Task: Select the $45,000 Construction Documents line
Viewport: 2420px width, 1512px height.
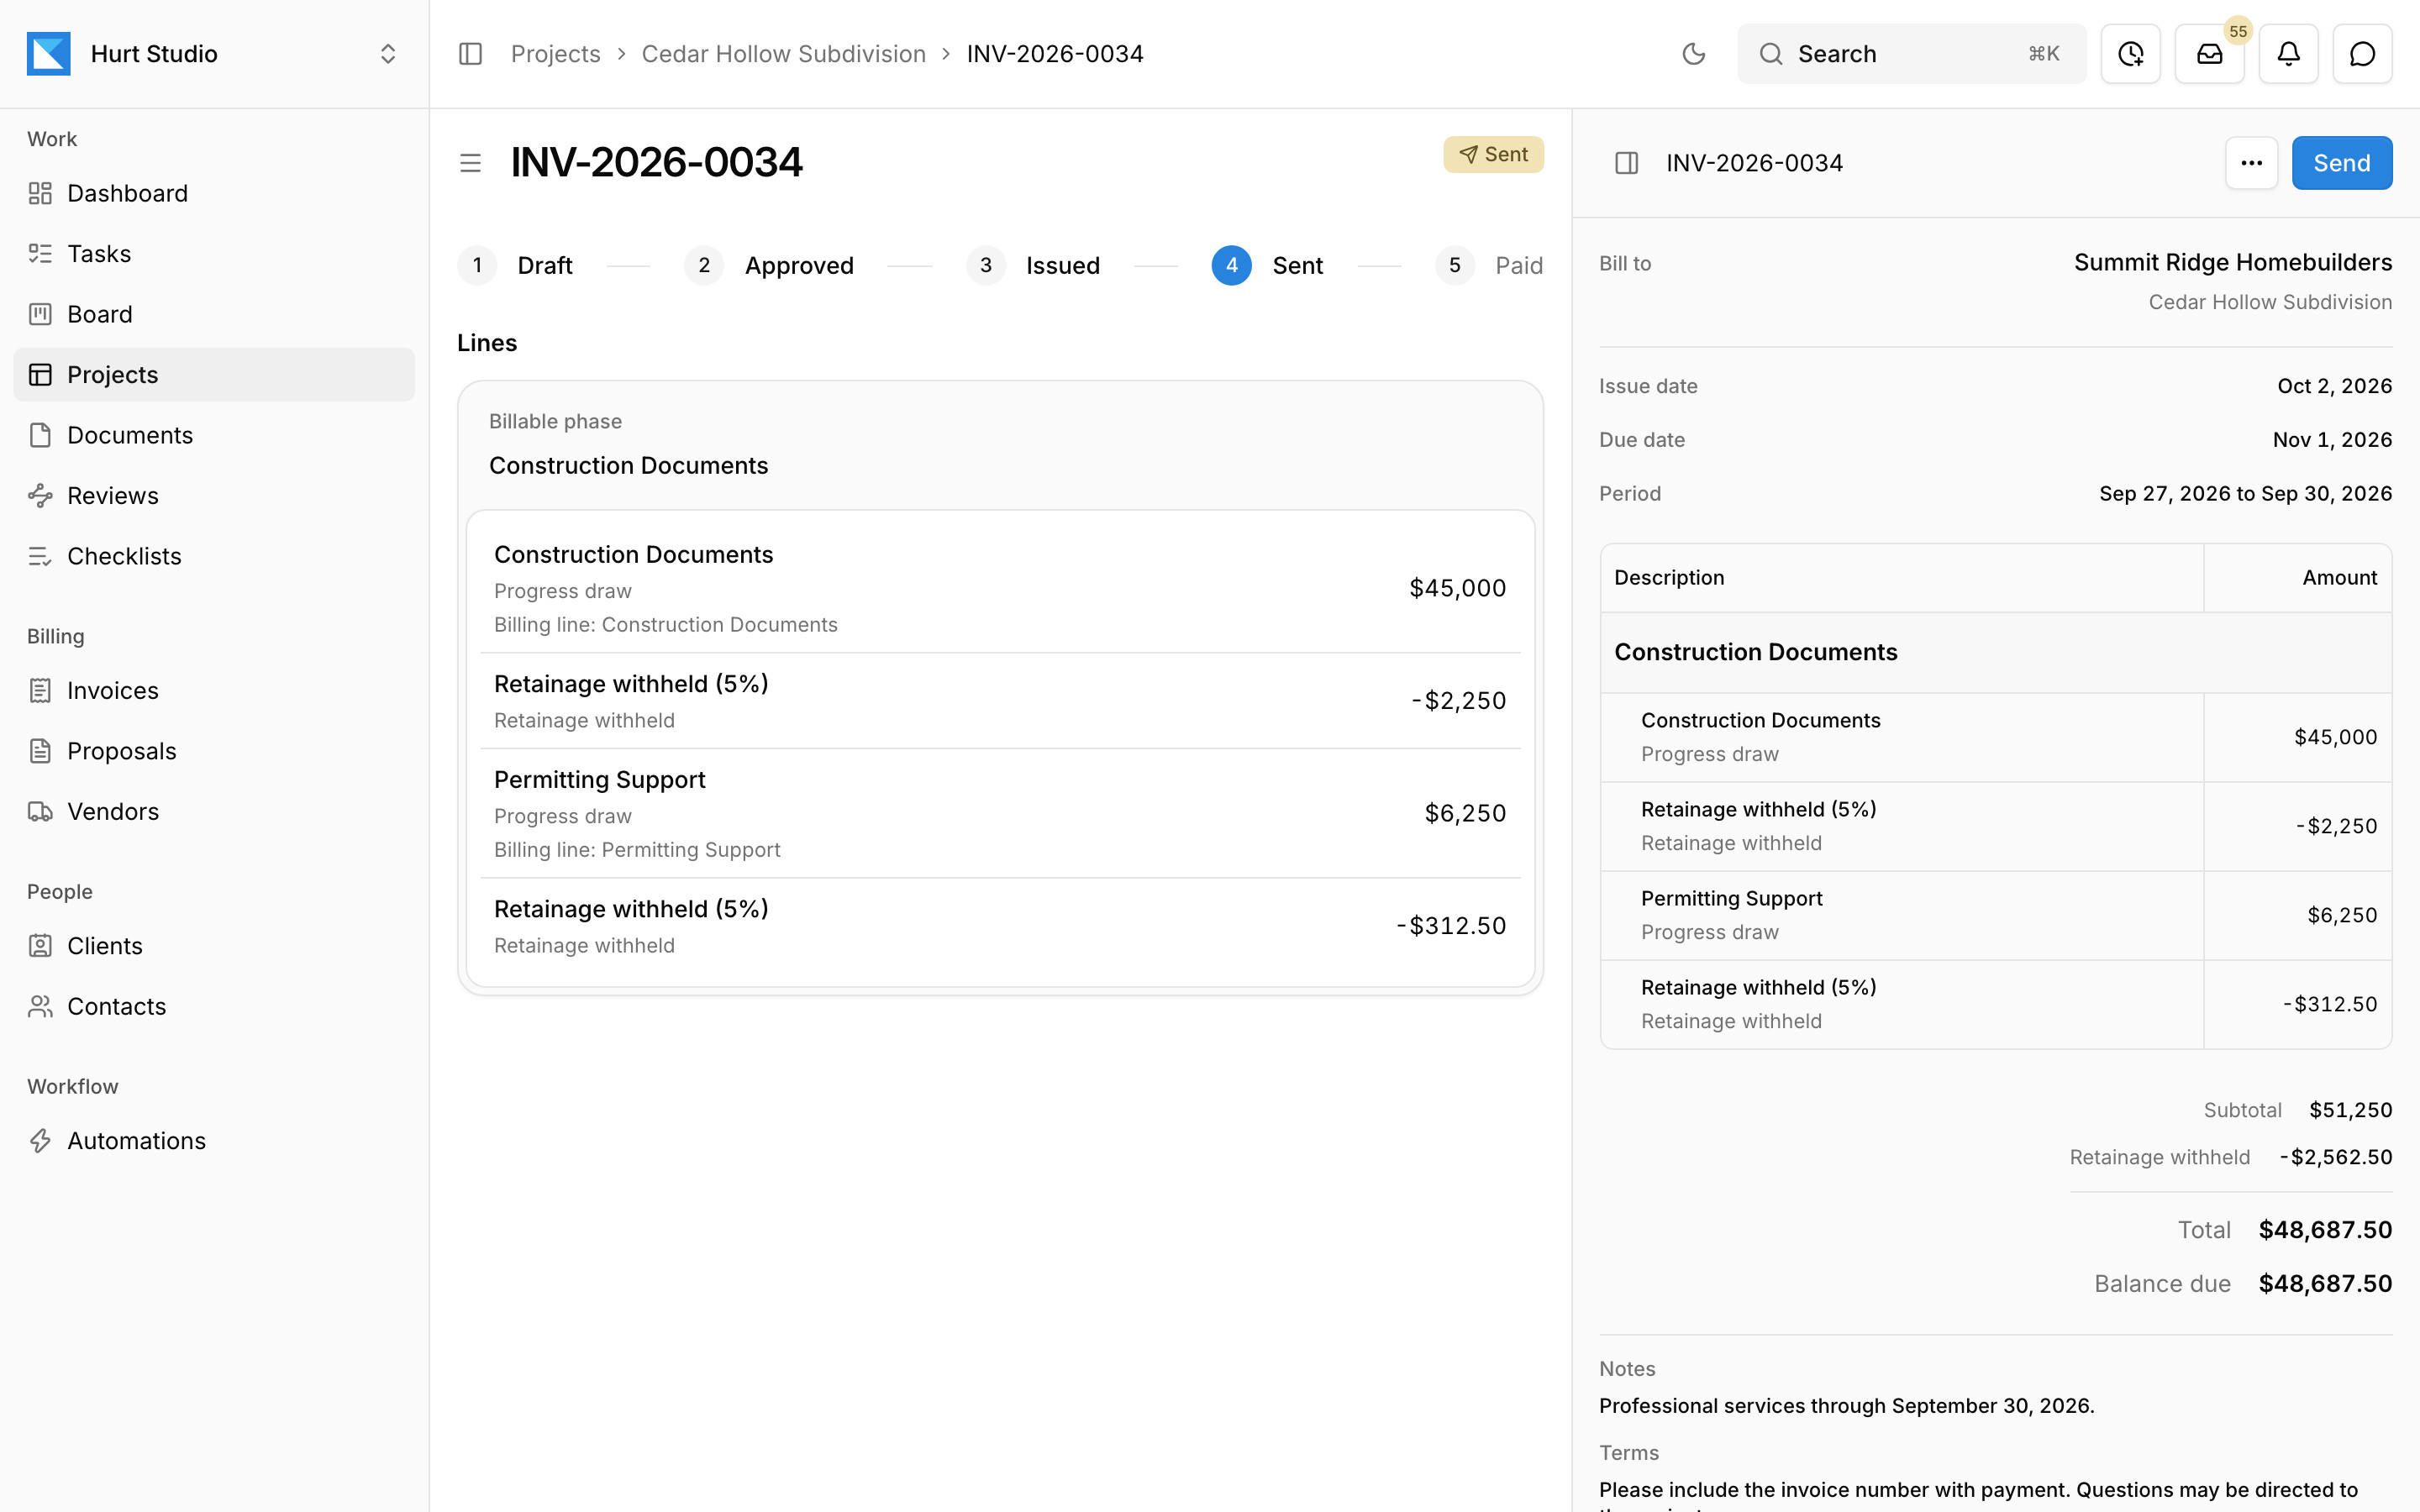Action: point(1000,588)
